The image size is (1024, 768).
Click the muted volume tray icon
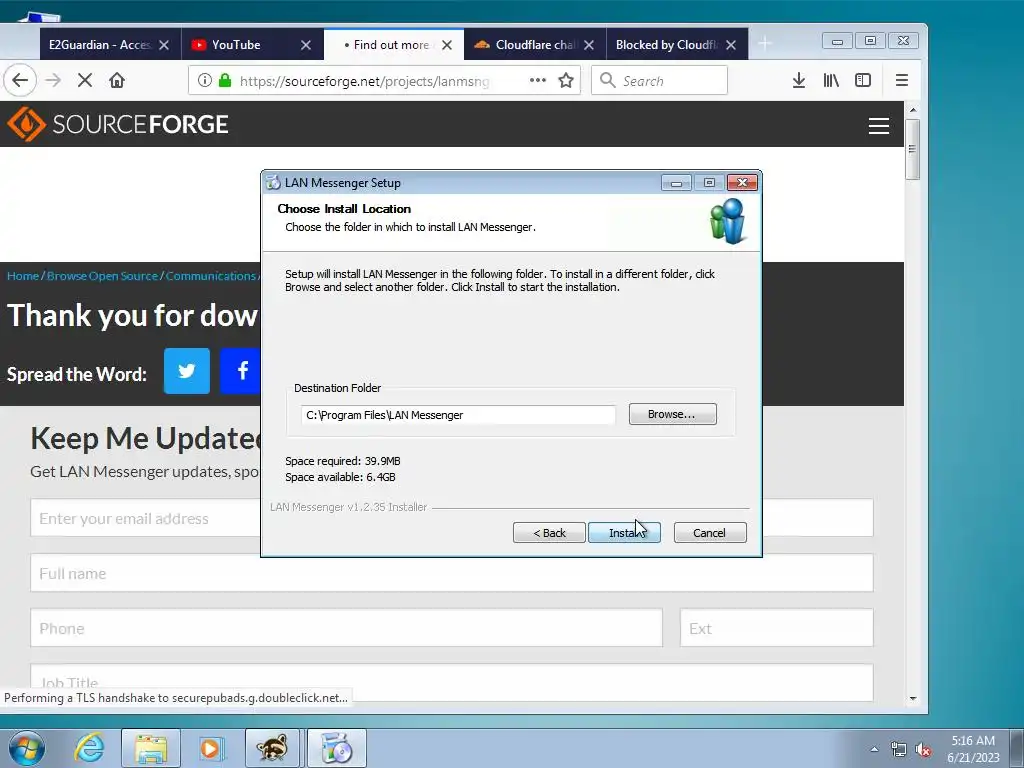[923, 750]
